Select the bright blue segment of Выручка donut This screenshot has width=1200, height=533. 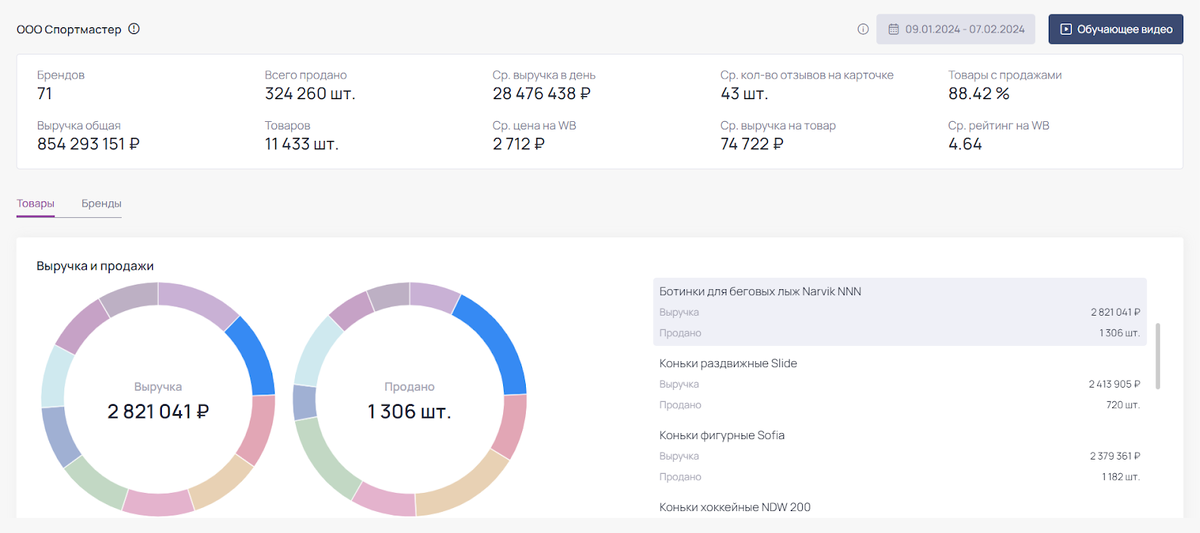point(252,355)
